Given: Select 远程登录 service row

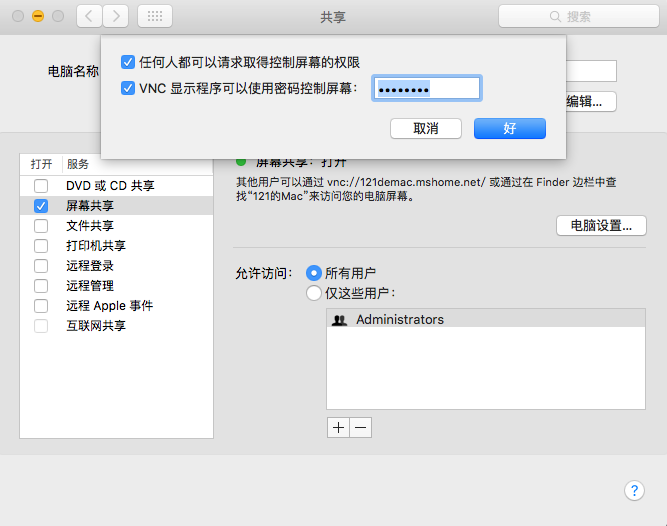Looking at the screenshot, I should click(x=116, y=266).
